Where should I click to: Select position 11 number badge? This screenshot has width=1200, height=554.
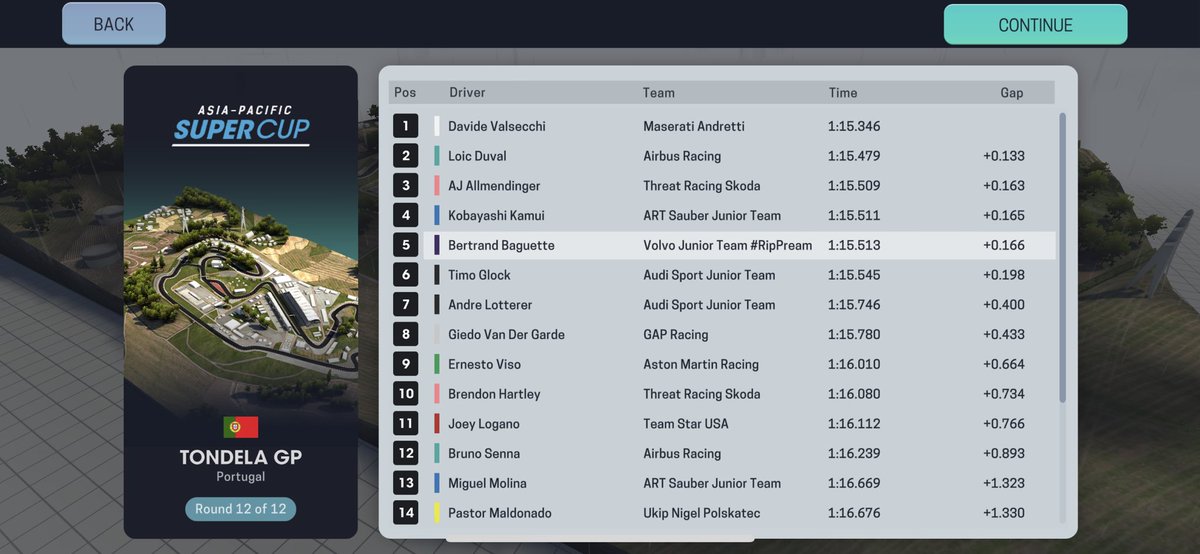click(406, 424)
